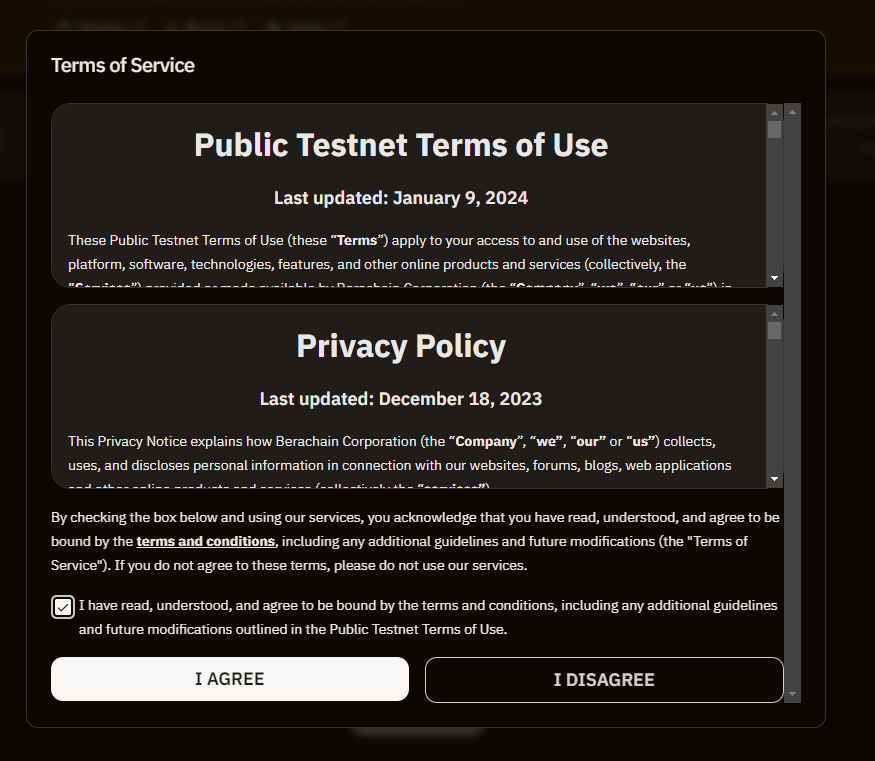Click the 'I have read, understood' checkbox label

tap(427, 617)
